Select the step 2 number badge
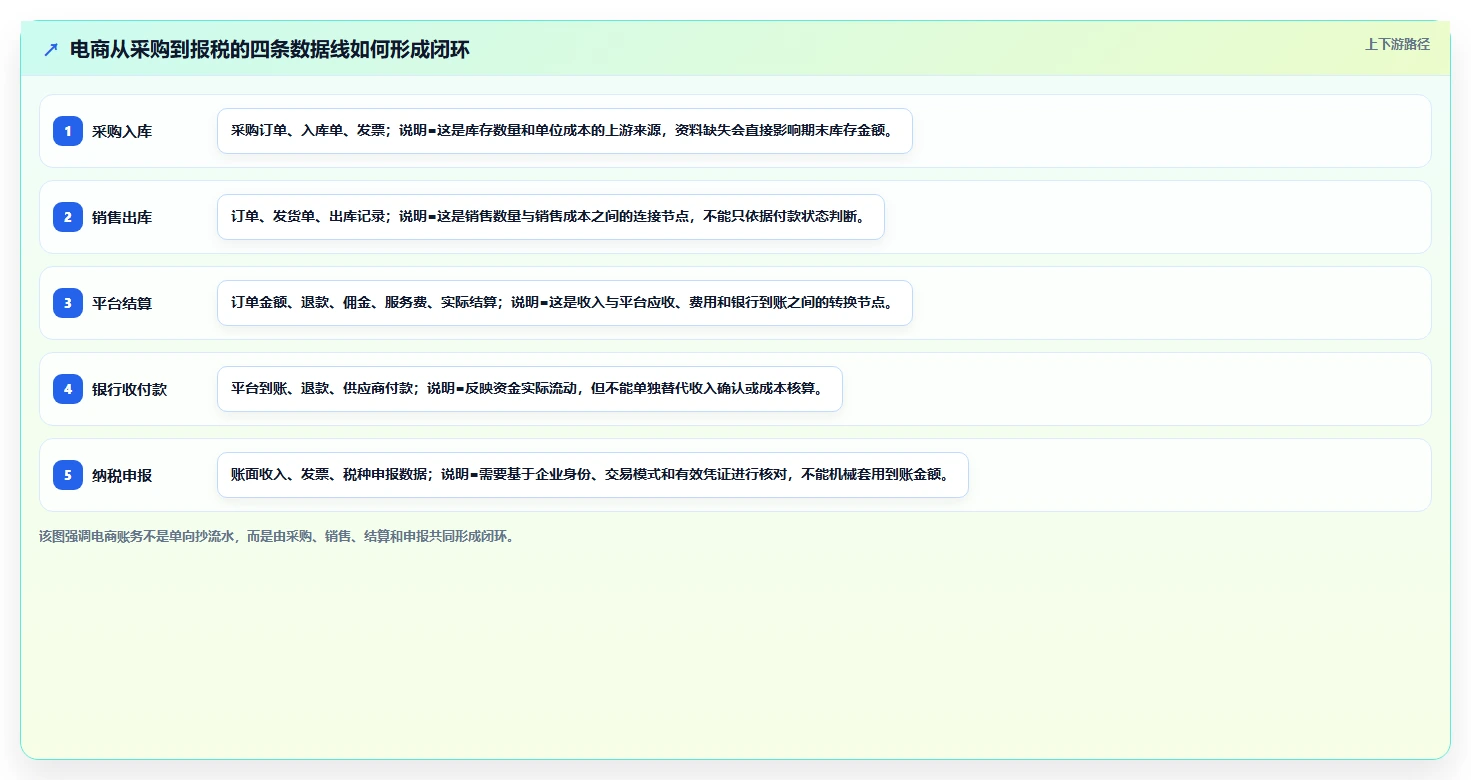The width and height of the screenshot is (1471, 780). click(x=68, y=217)
